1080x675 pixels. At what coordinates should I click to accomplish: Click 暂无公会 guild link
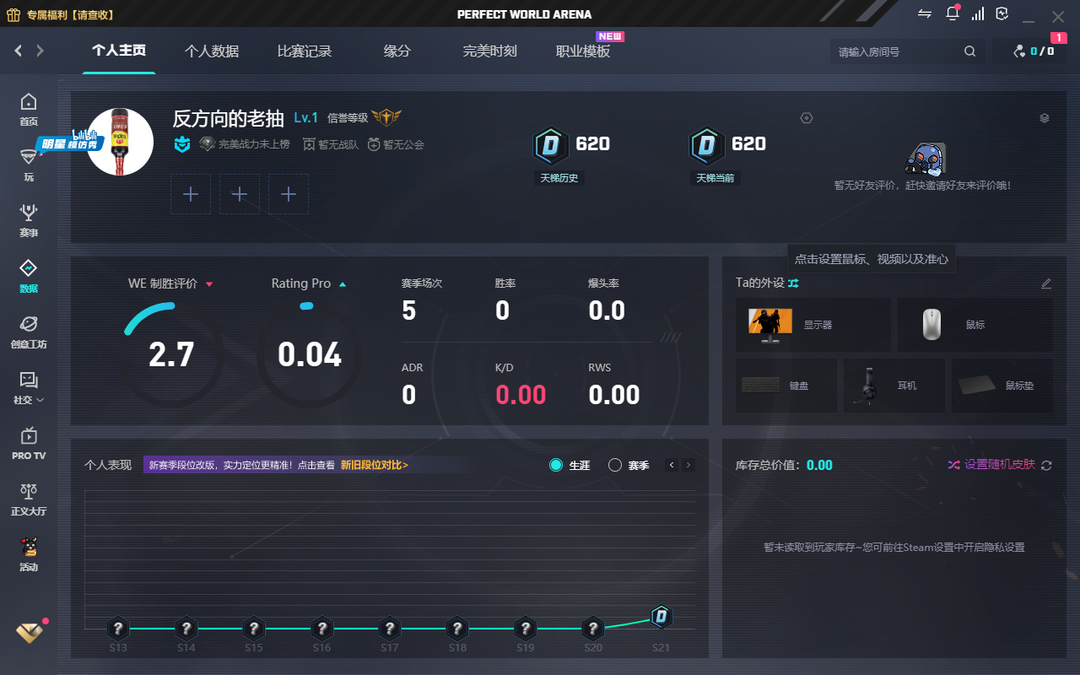tap(396, 145)
